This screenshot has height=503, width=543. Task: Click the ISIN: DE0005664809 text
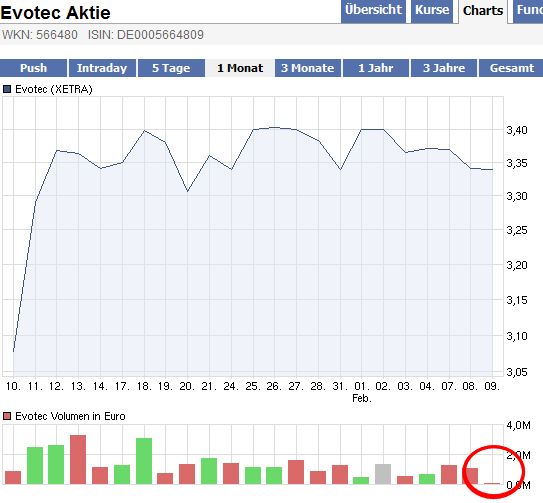(x=146, y=35)
